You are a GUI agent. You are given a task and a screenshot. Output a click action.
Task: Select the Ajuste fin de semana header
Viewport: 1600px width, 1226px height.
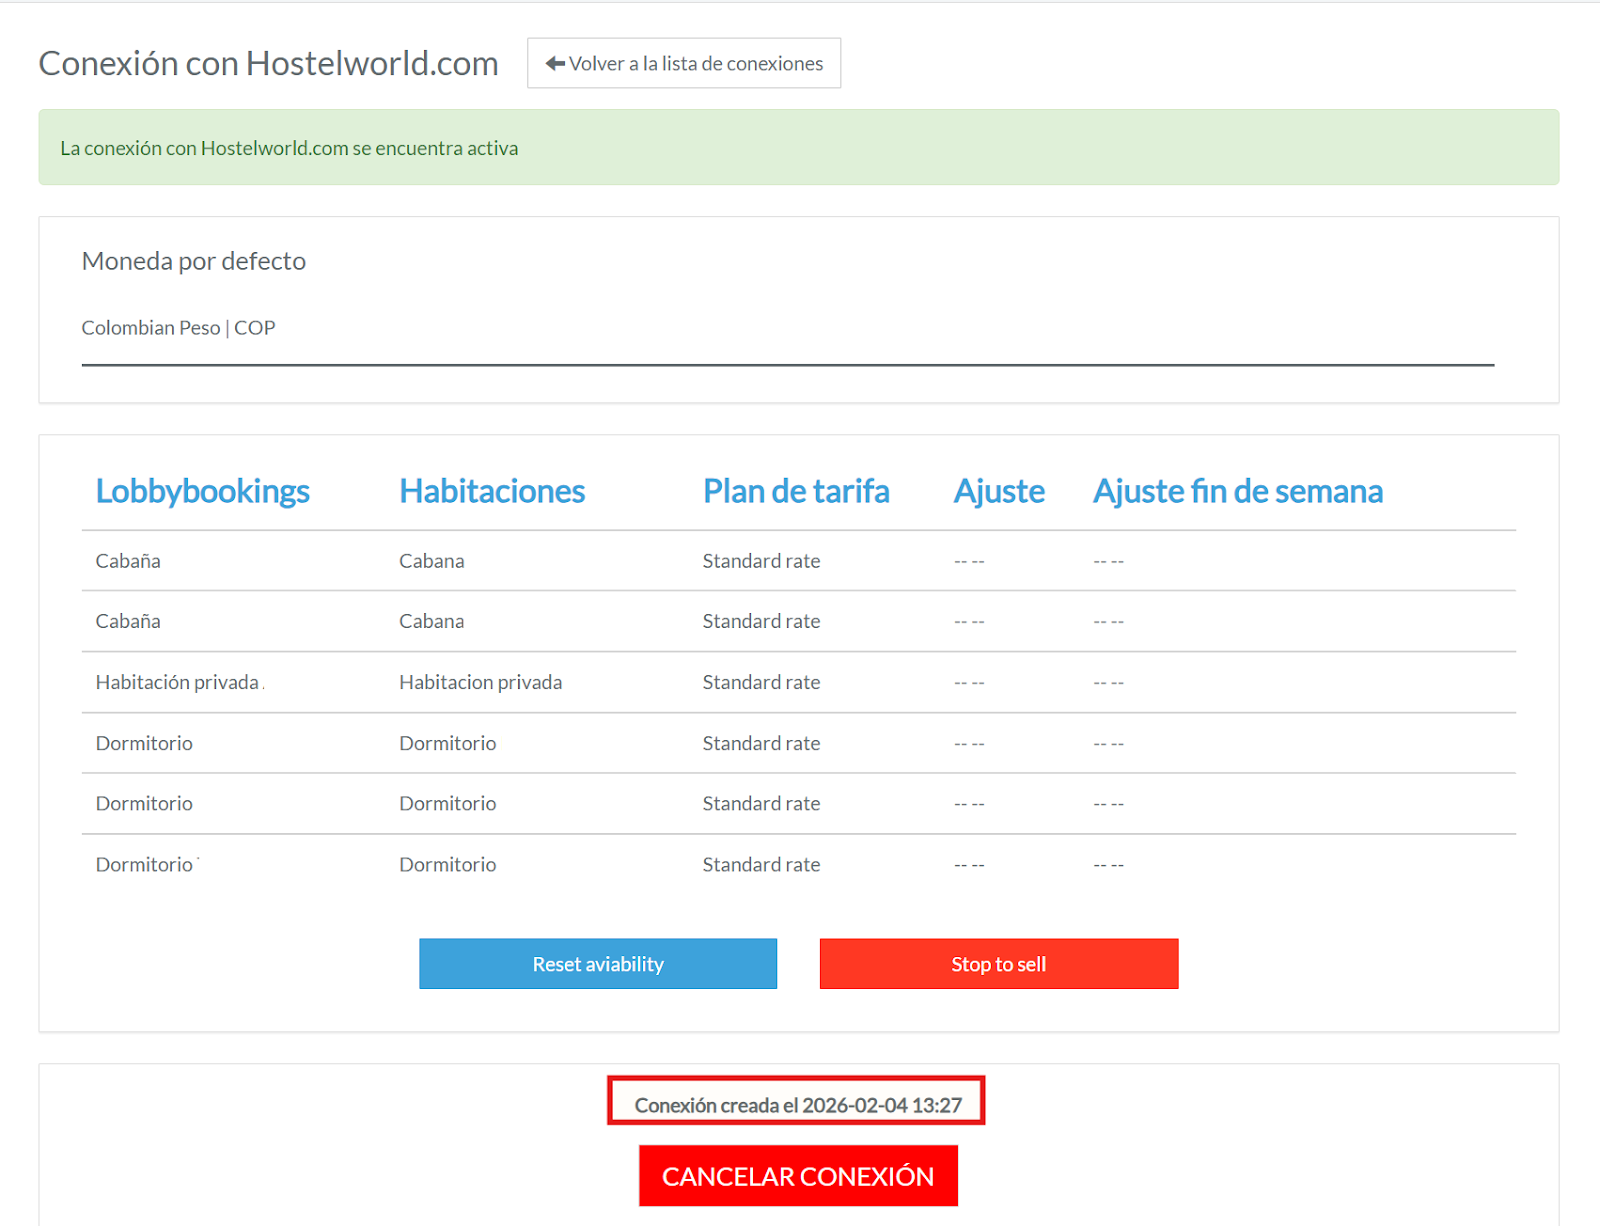pyautogui.click(x=1237, y=491)
